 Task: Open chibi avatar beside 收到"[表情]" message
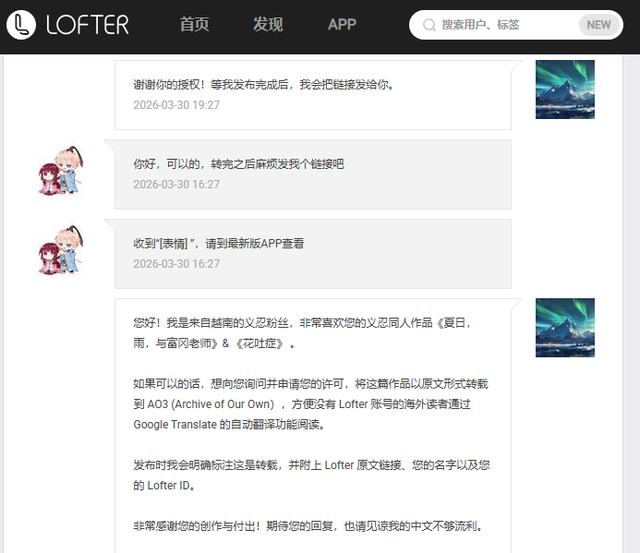pos(61,250)
